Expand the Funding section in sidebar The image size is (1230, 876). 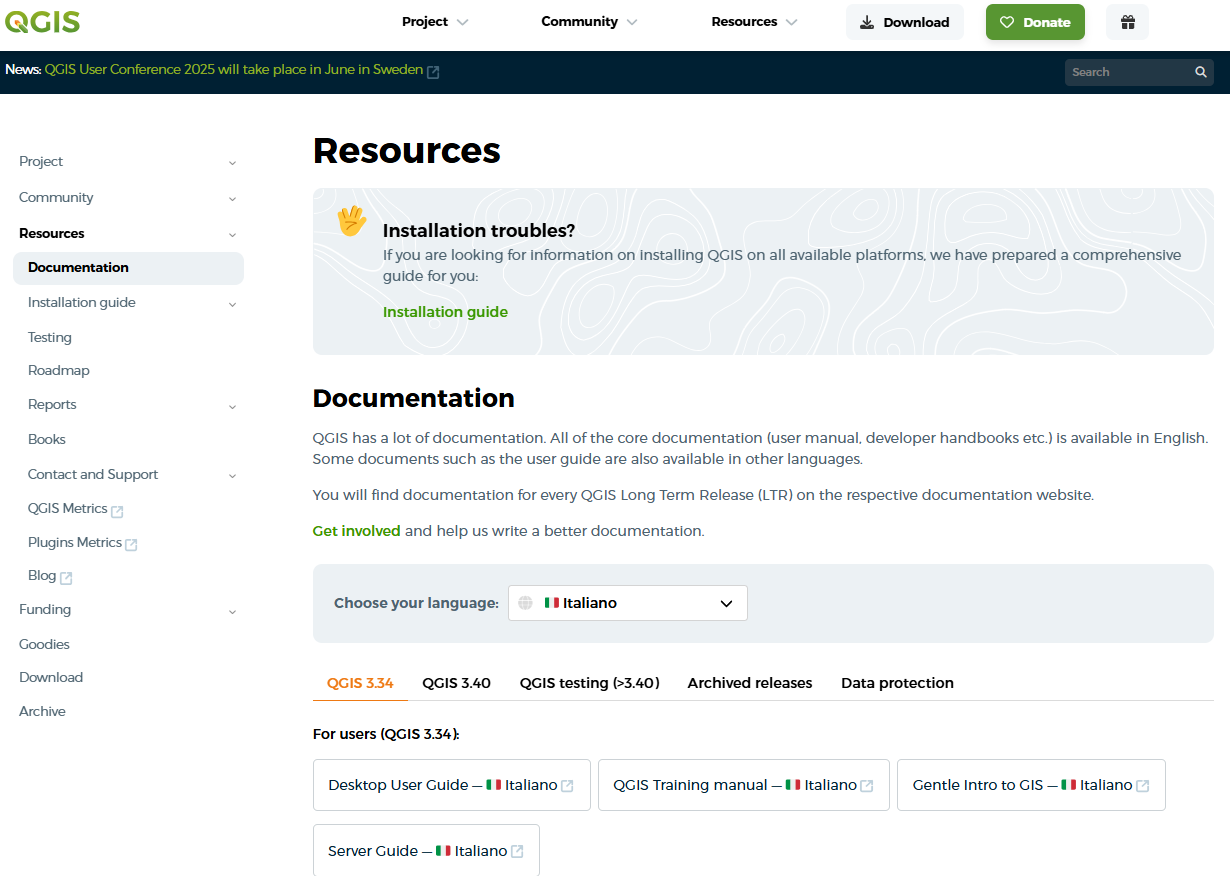[x=232, y=611]
